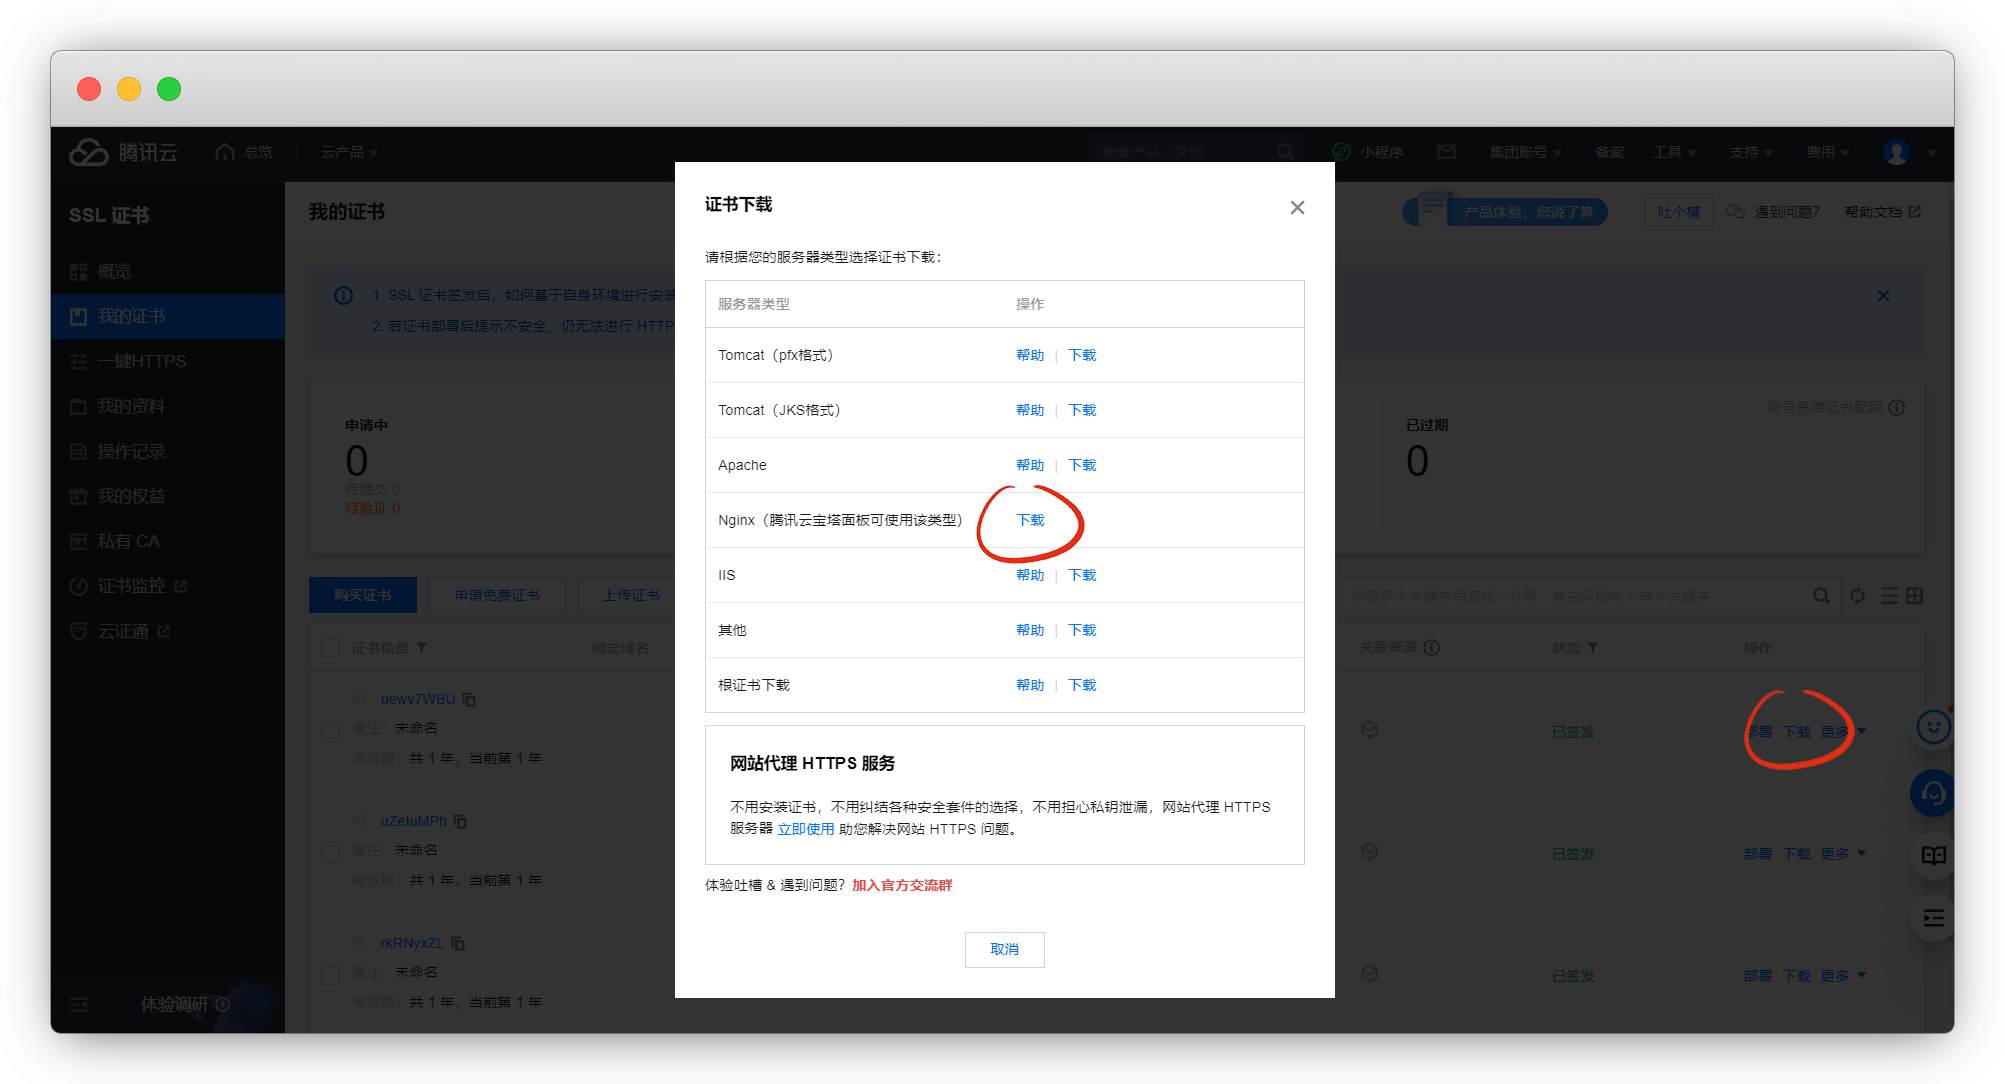The image size is (2005, 1084).
Task: Copy certificate ID uewv7WBU icon
Action: click(469, 699)
